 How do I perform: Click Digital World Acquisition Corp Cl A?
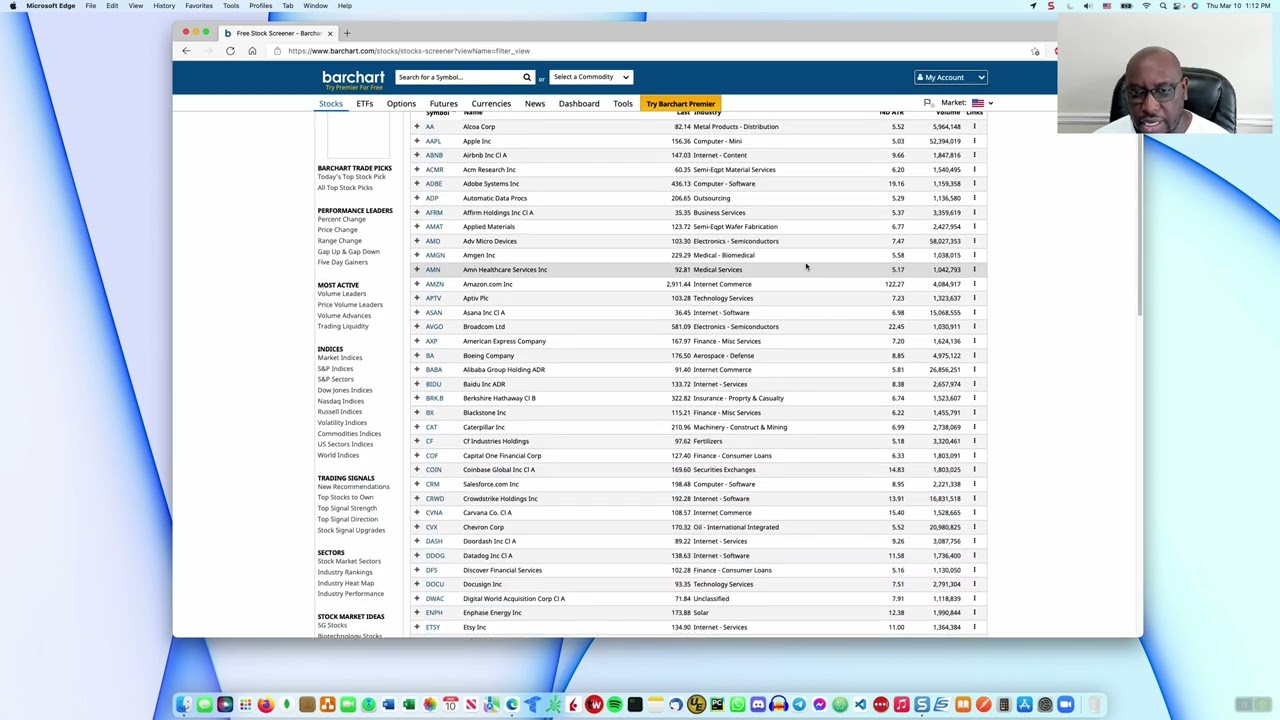tap(514, 599)
